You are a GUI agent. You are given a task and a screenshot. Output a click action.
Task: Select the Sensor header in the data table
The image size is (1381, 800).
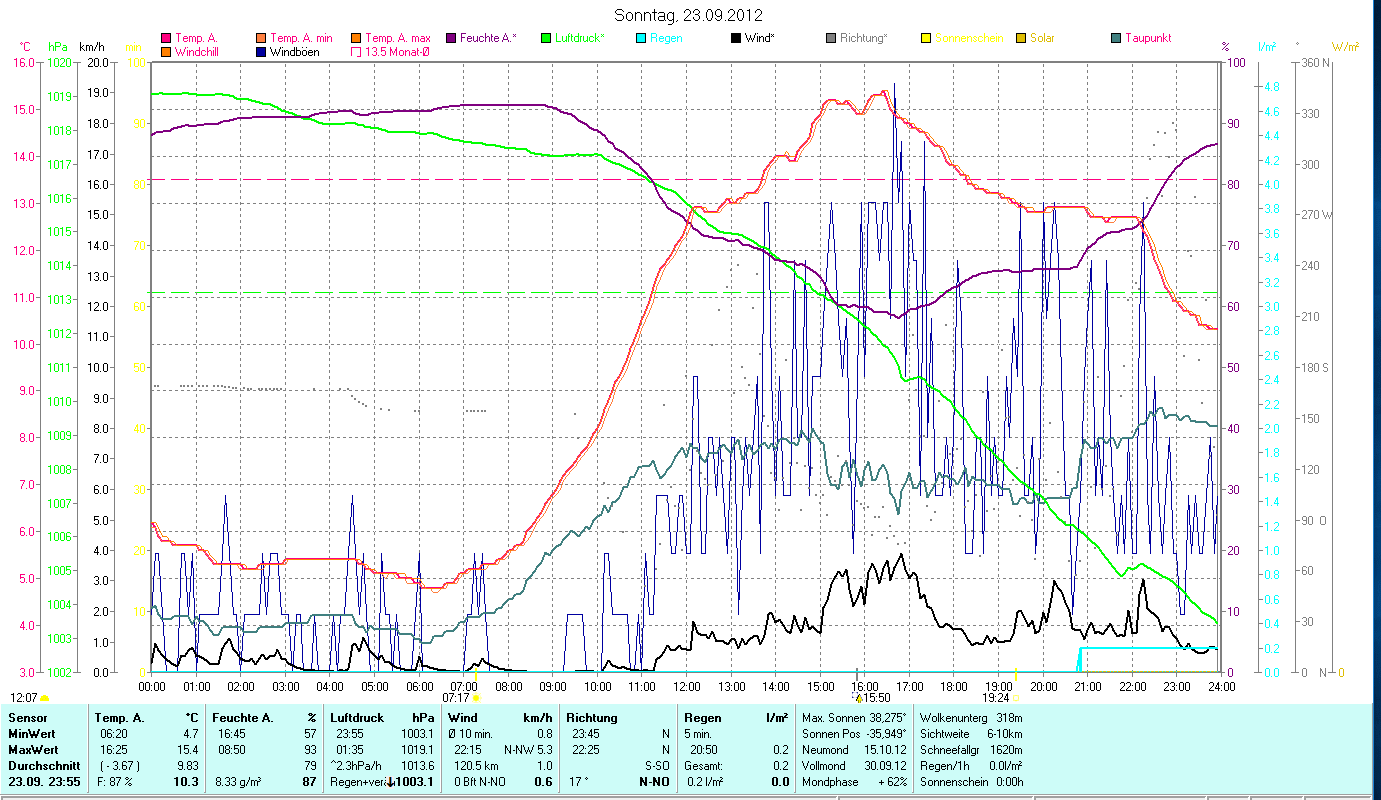pos(27,718)
